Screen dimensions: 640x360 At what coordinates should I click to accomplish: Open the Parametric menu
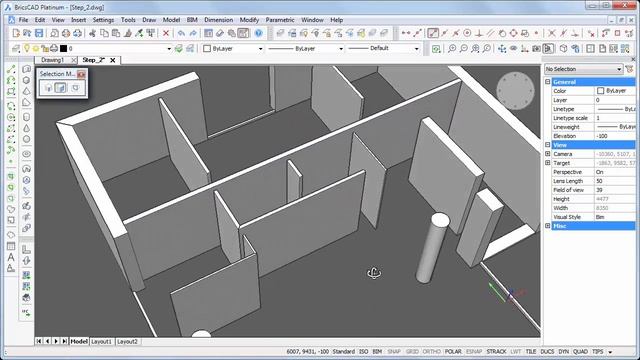[x=280, y=20]
